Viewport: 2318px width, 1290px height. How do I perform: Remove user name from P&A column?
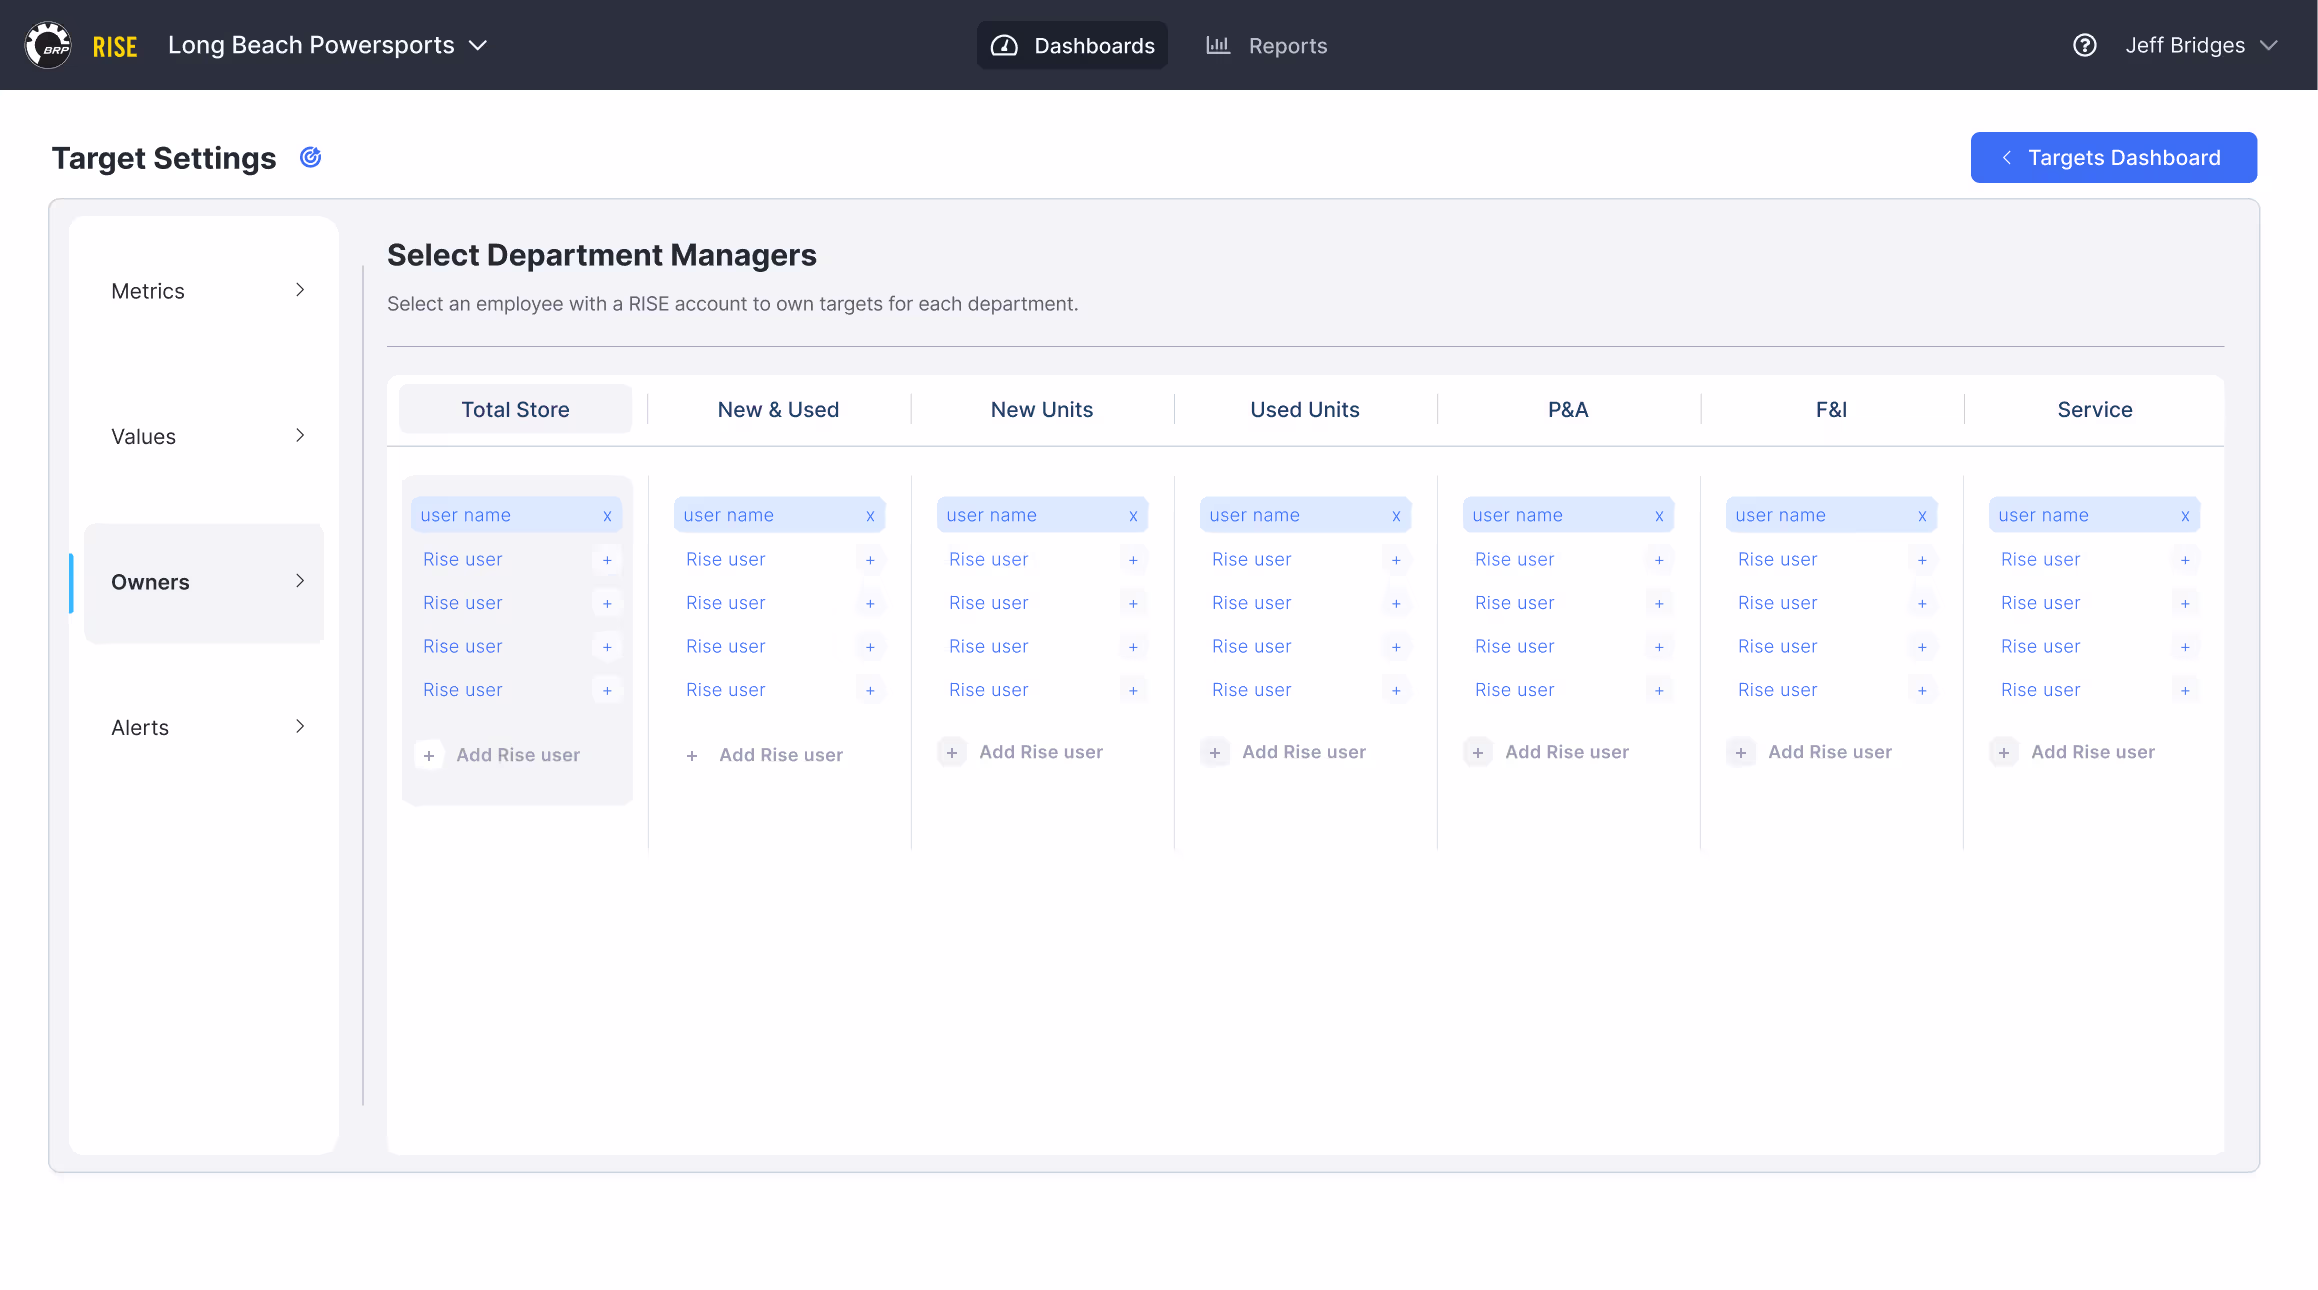click(x=1659, y=516)
